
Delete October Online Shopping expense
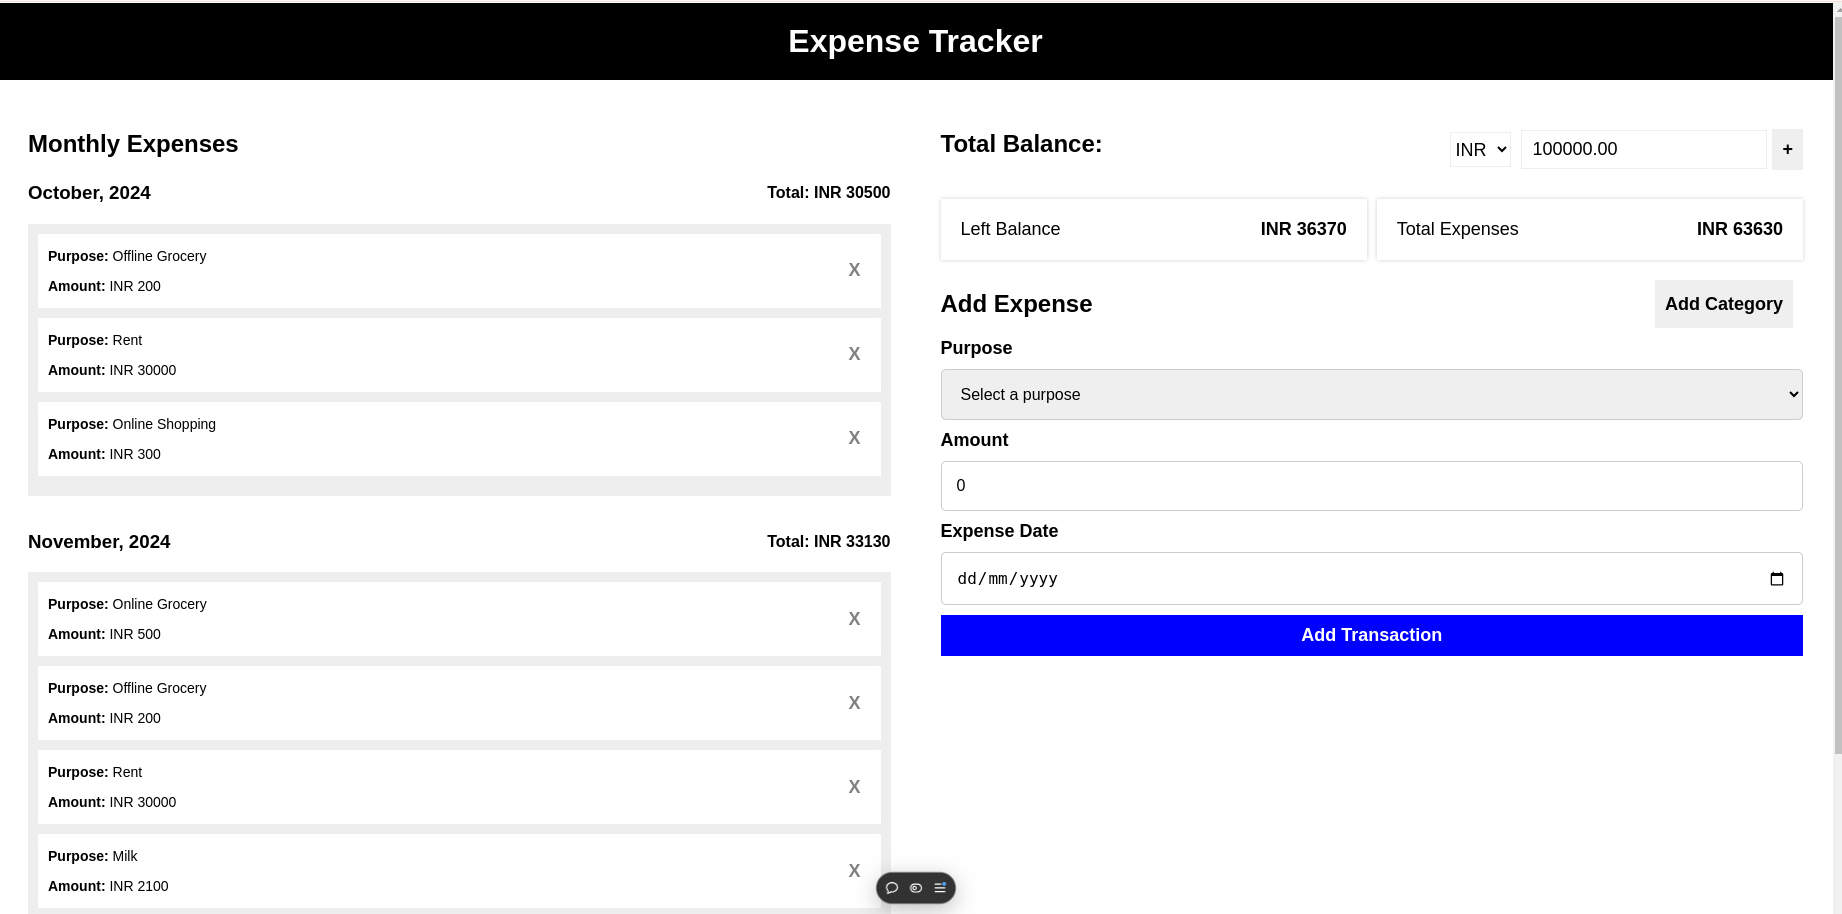(x=854, y=438)
